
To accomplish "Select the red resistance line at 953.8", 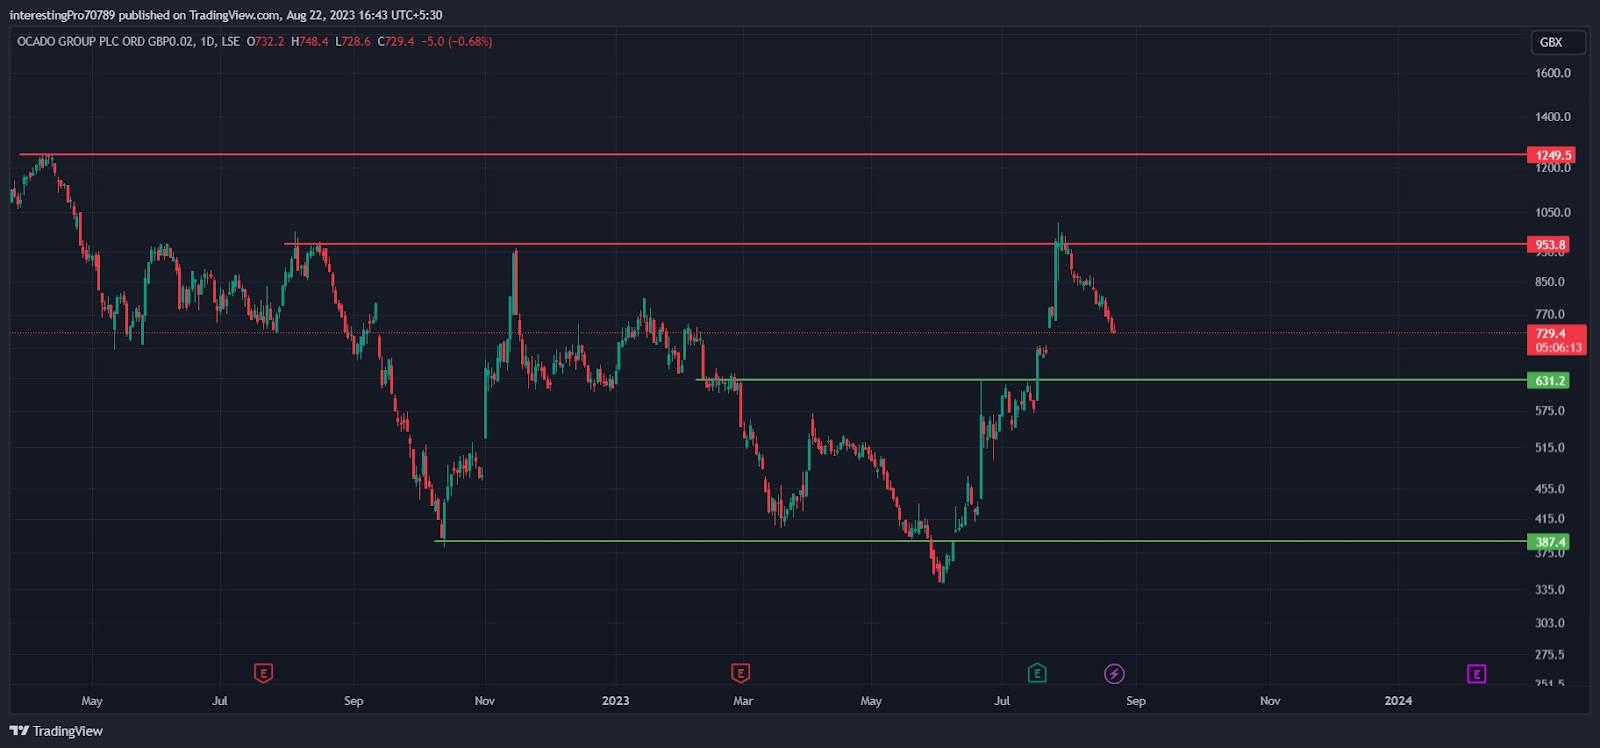I will [x=905, y=244].
